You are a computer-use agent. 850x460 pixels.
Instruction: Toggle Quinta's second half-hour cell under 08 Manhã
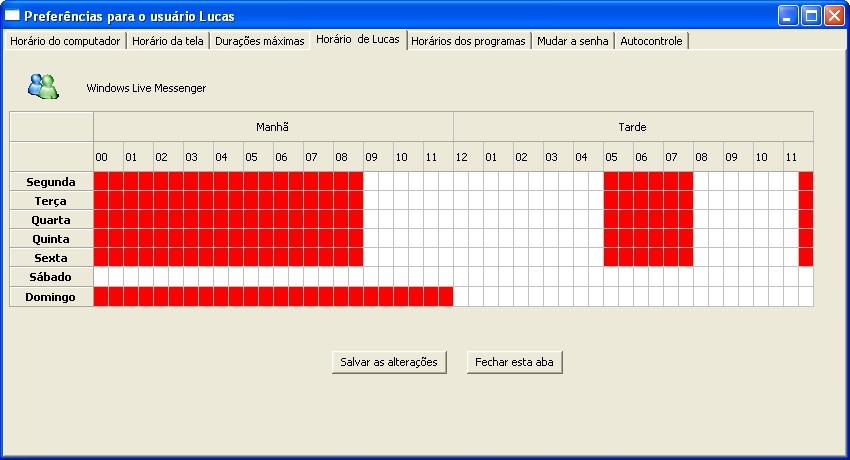(356, 238)
